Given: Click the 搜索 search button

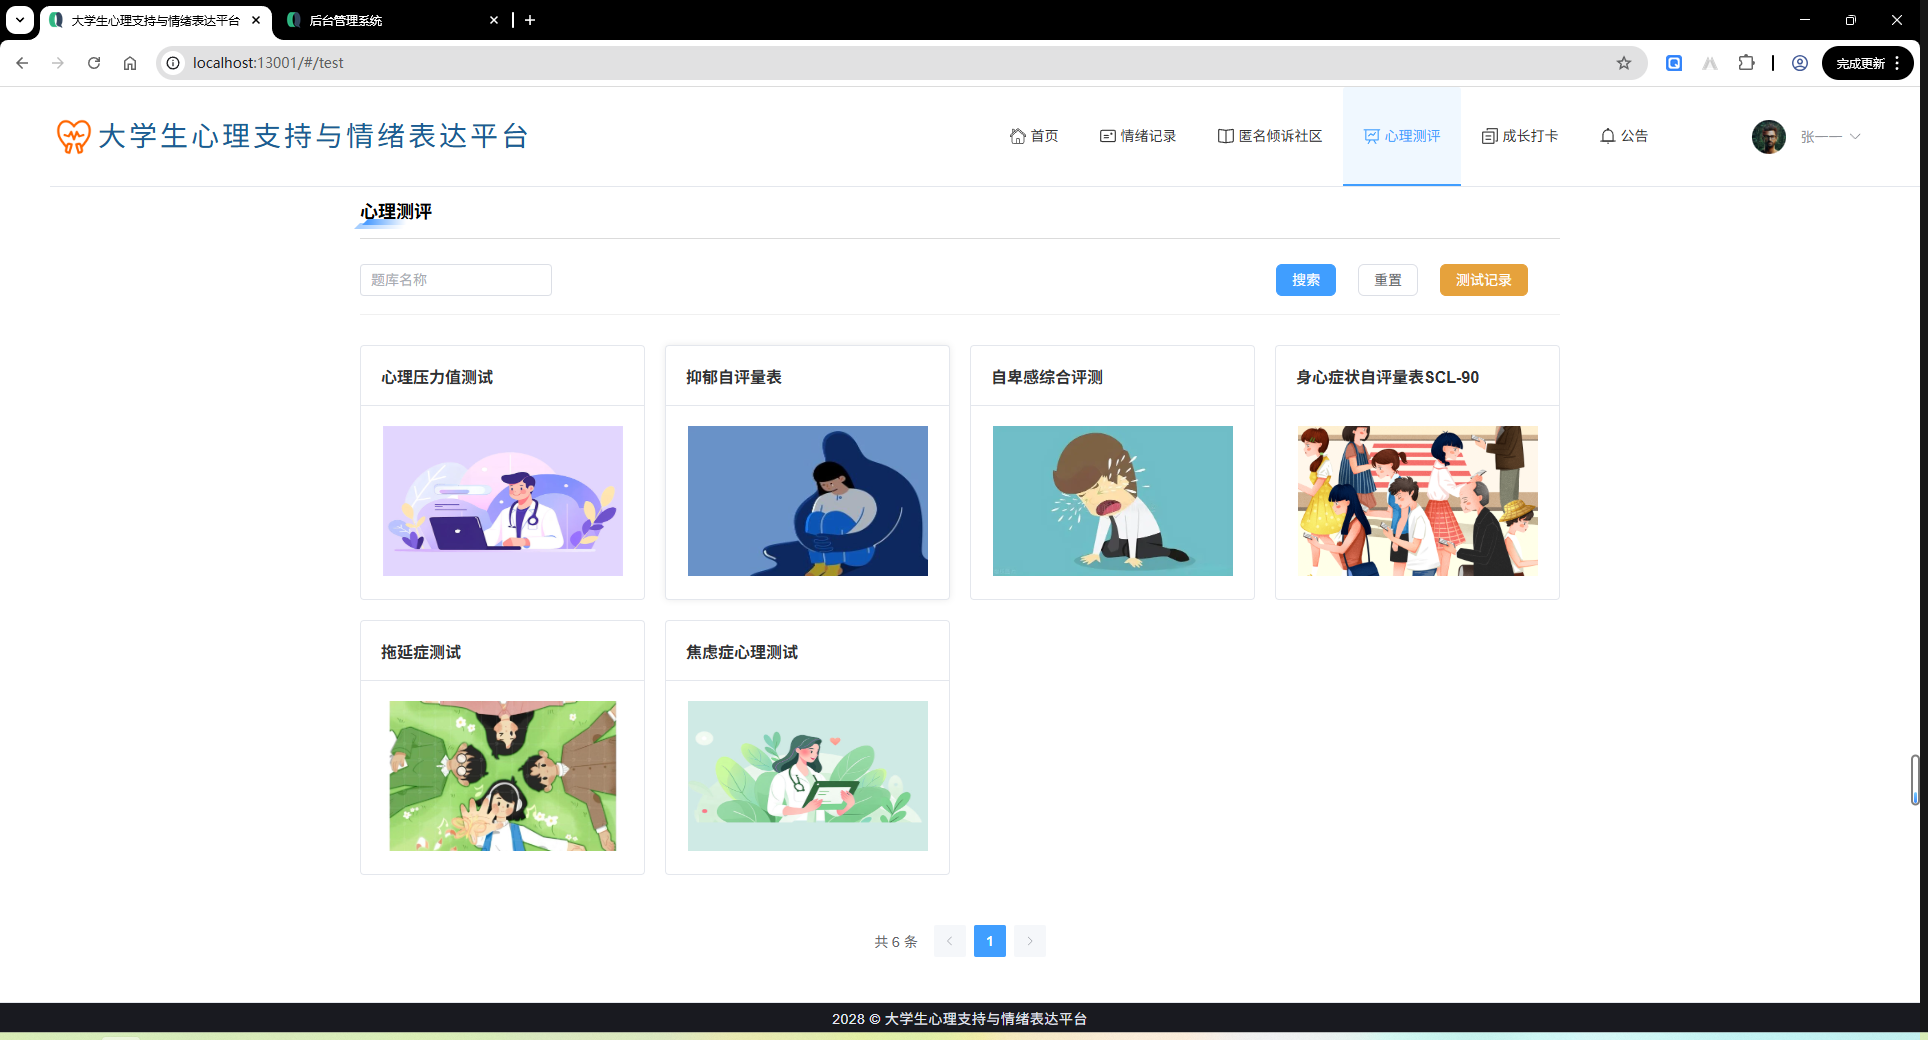Looking at the screenshot, I should tap(1305, 280).
